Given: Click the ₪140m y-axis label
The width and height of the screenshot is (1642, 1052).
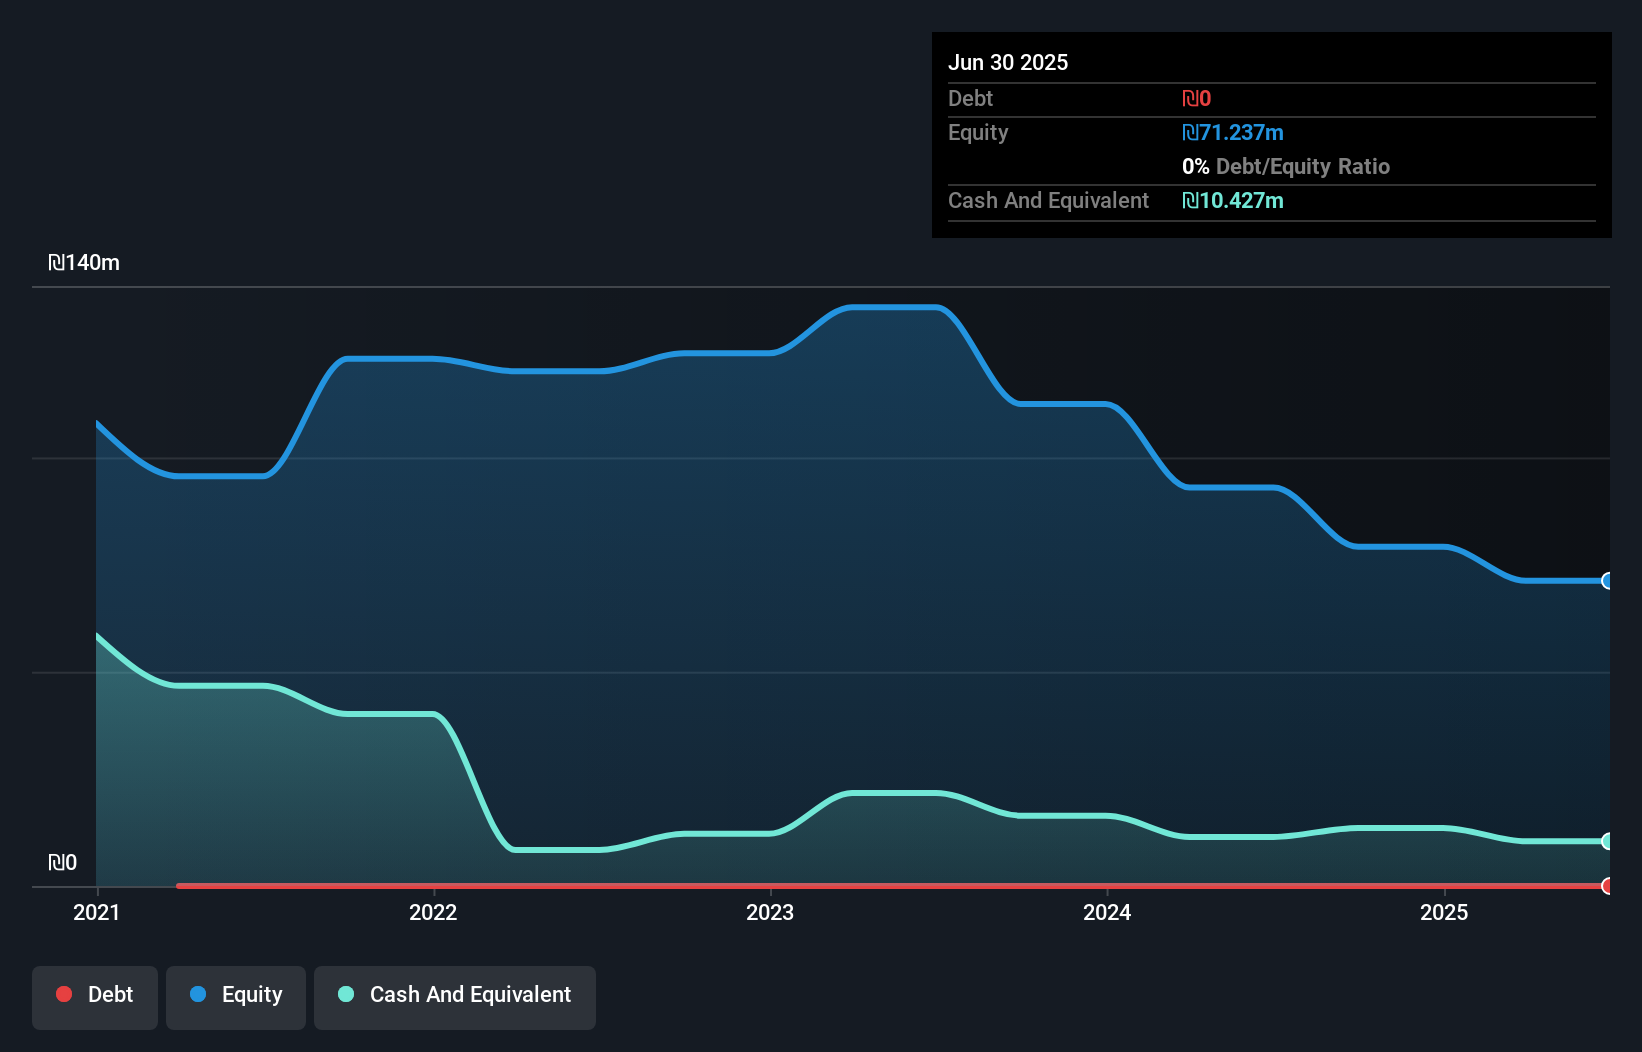Looking at the screenshot, I should point(84,263).
